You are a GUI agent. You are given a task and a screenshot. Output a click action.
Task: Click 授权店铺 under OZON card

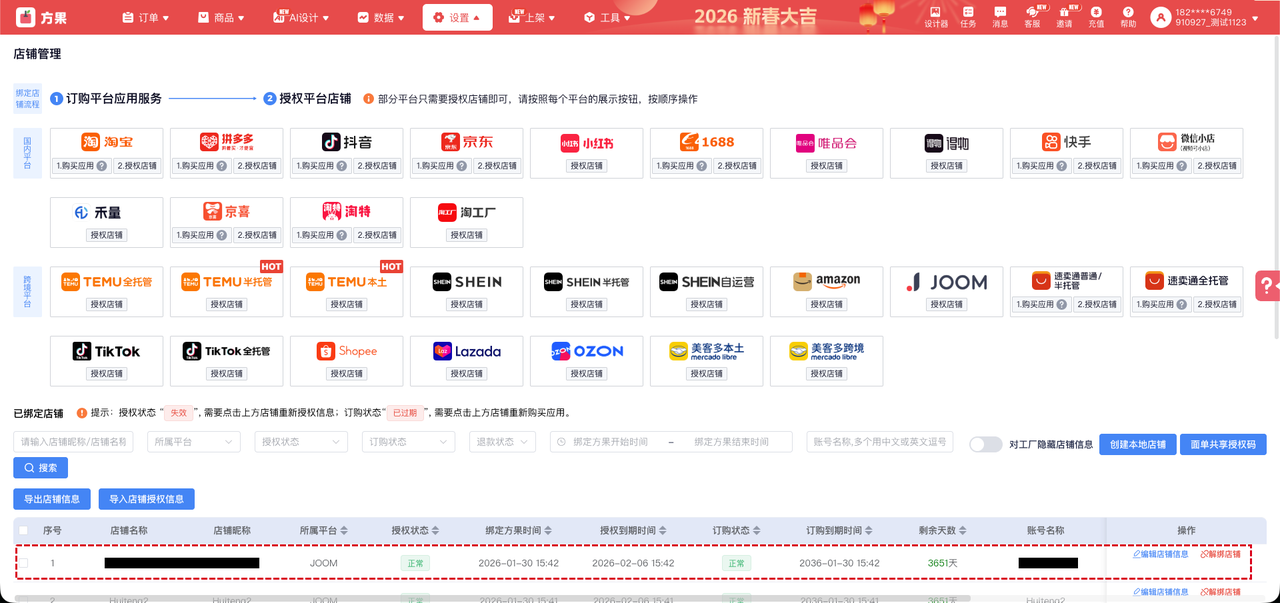tap(587, 374)
